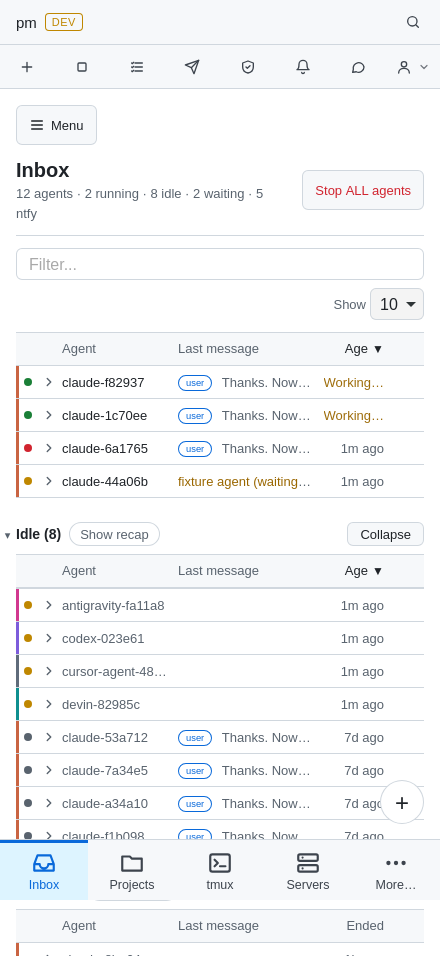Open the user account dropdown
The width and height of the screenshot is (440, 956).
[x=412, y=67]
